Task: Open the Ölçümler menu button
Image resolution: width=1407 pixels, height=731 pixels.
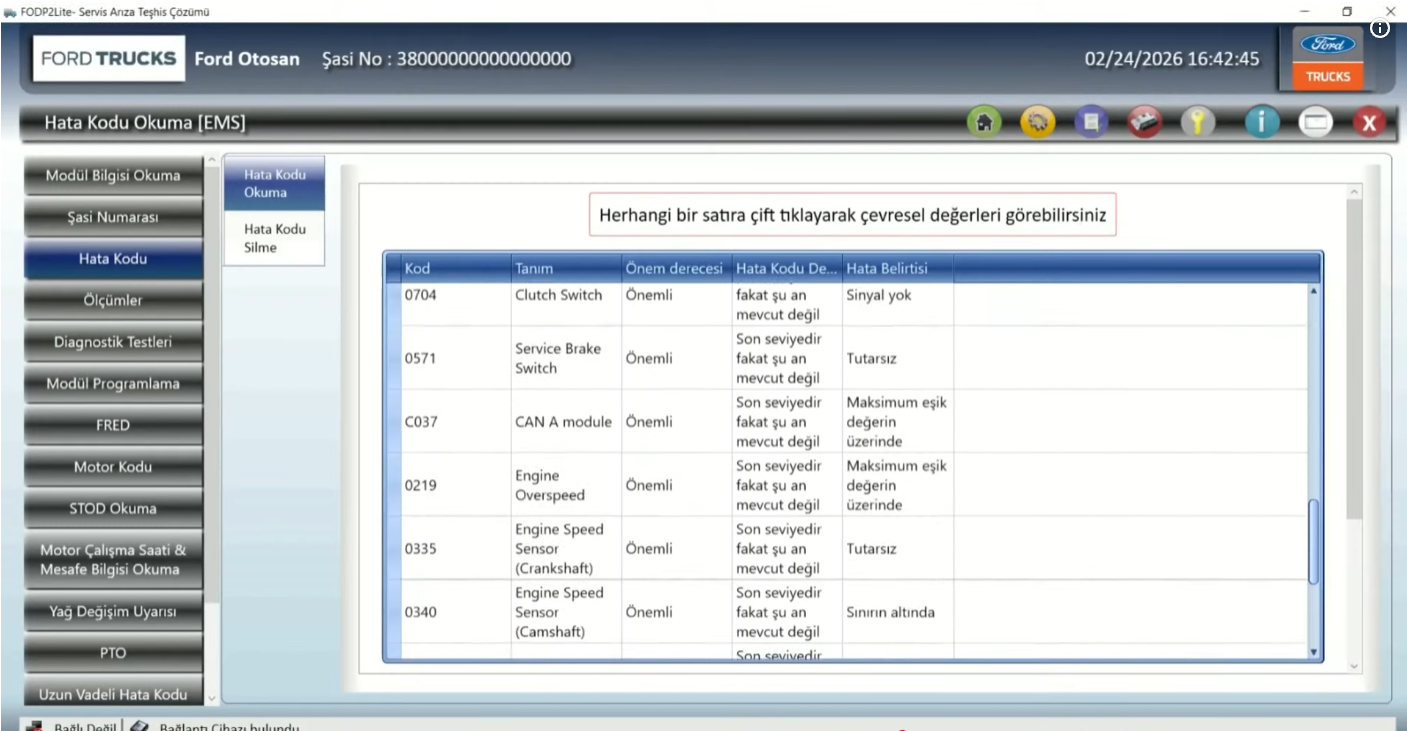Action: point(113,300)
